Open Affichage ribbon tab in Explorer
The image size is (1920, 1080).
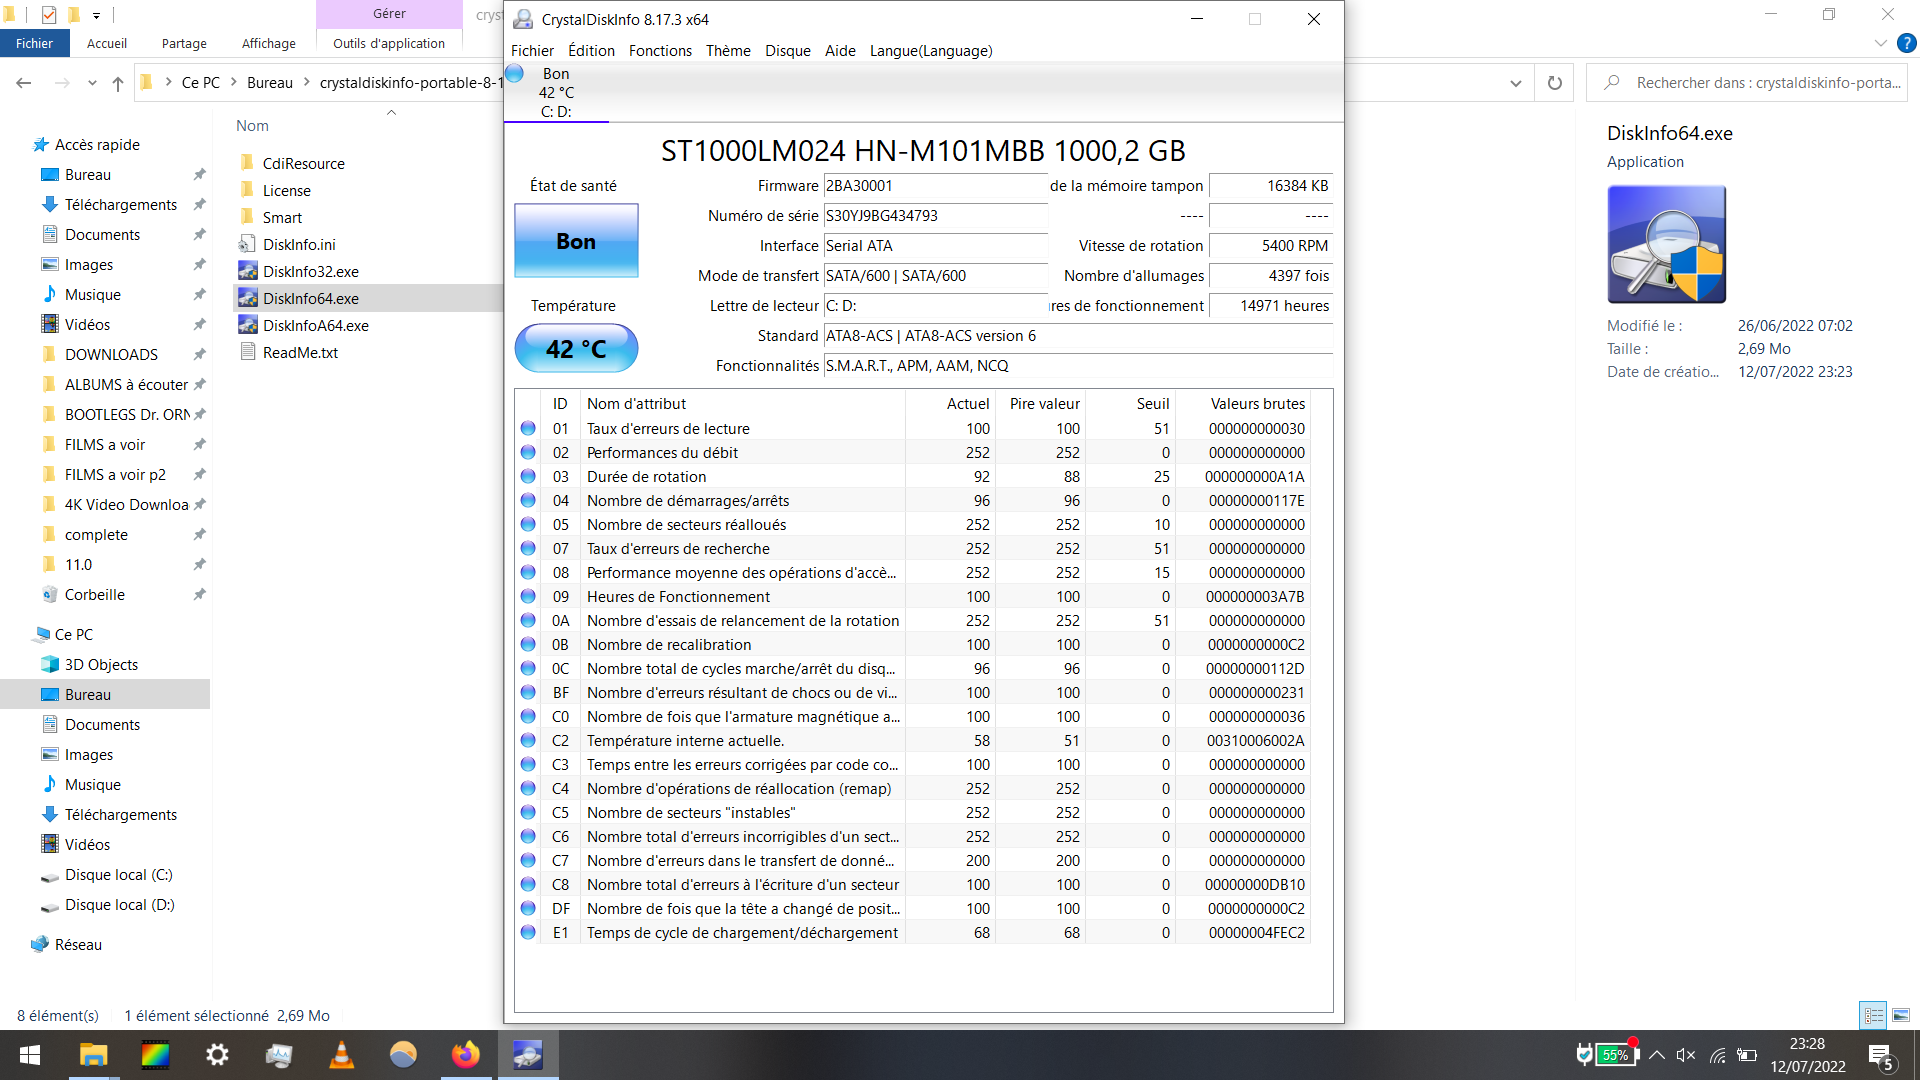(269, 43)
